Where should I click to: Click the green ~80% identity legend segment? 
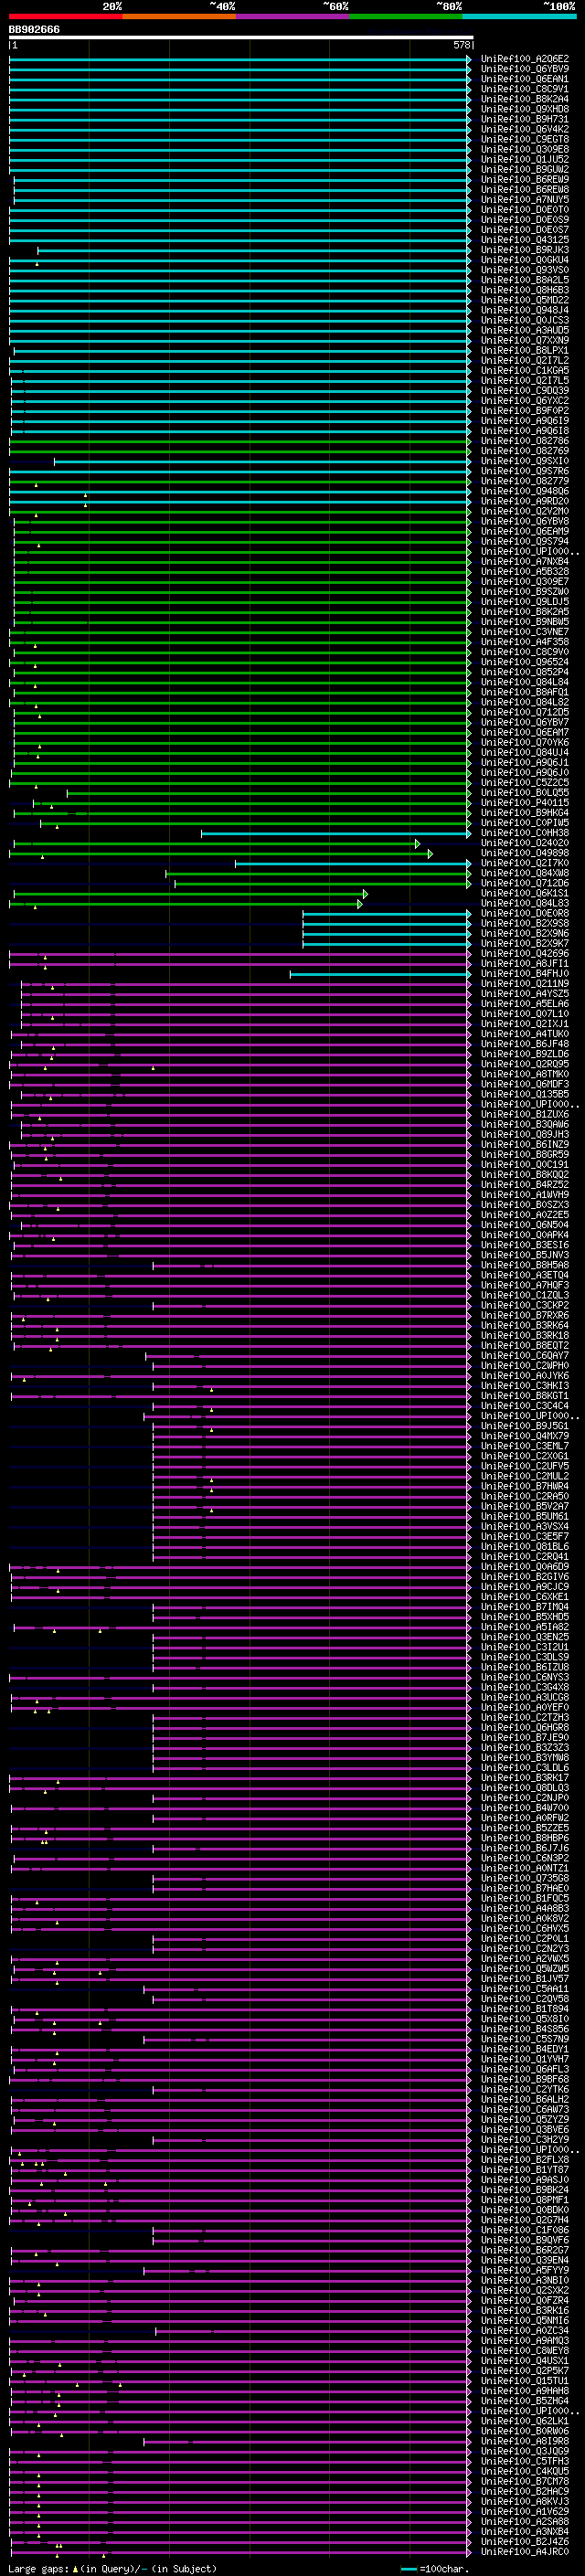[406, 16]
